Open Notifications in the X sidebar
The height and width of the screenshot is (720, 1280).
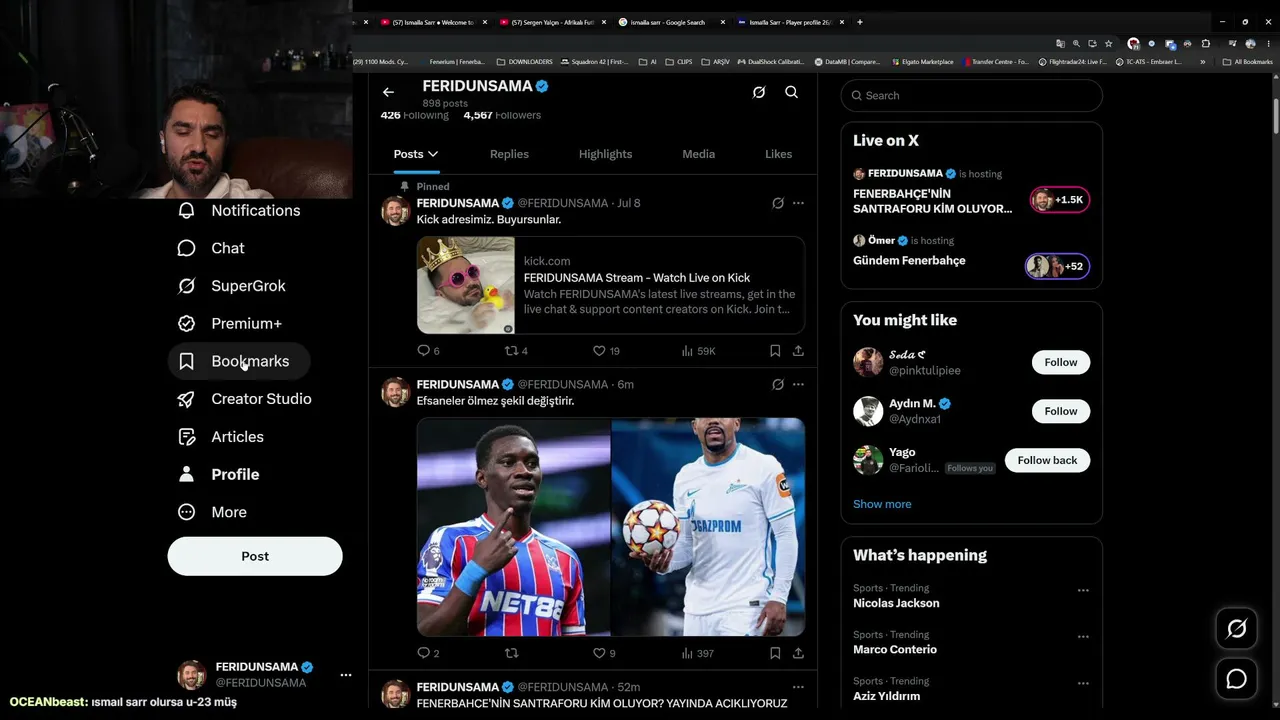(x=239, y=210)
